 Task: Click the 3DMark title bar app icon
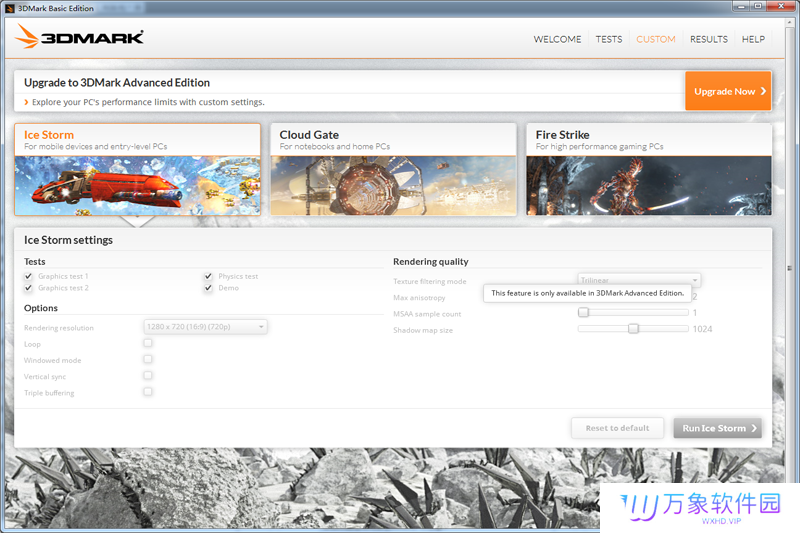pyautogui.click(x=10, y=8)
